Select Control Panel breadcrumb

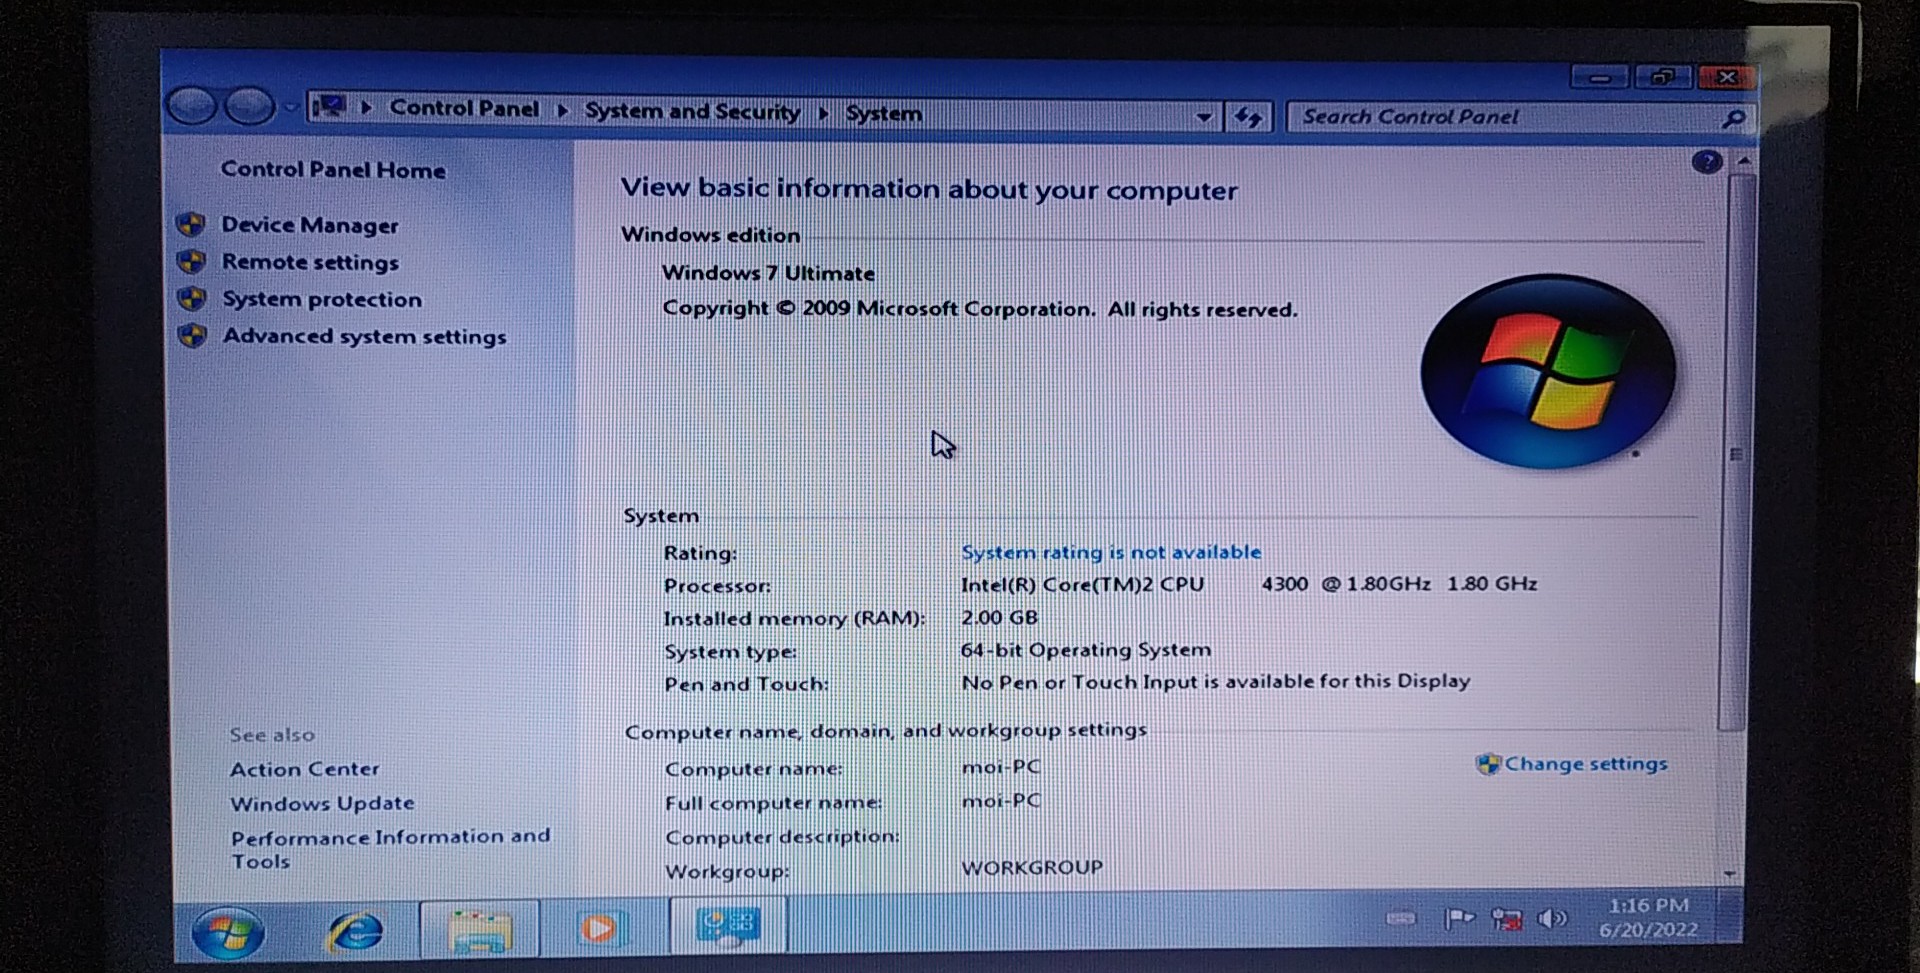(464, 108)
